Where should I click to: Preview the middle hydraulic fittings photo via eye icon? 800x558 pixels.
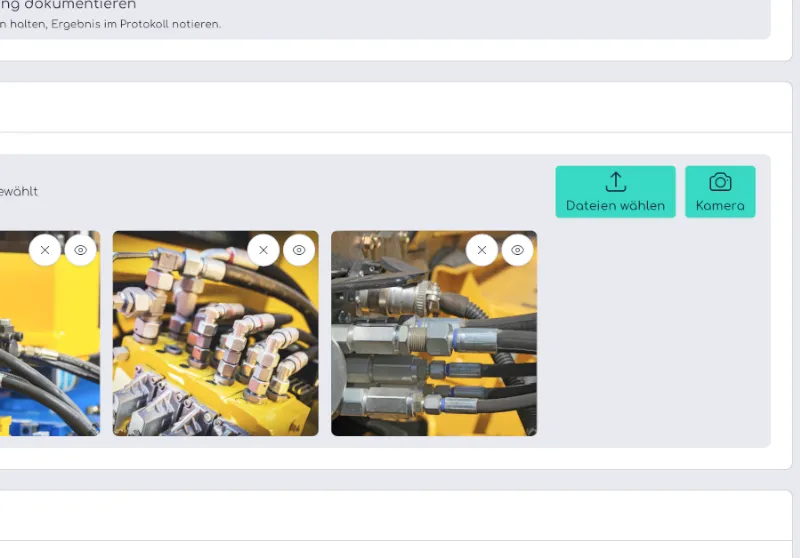coord(299,250)
